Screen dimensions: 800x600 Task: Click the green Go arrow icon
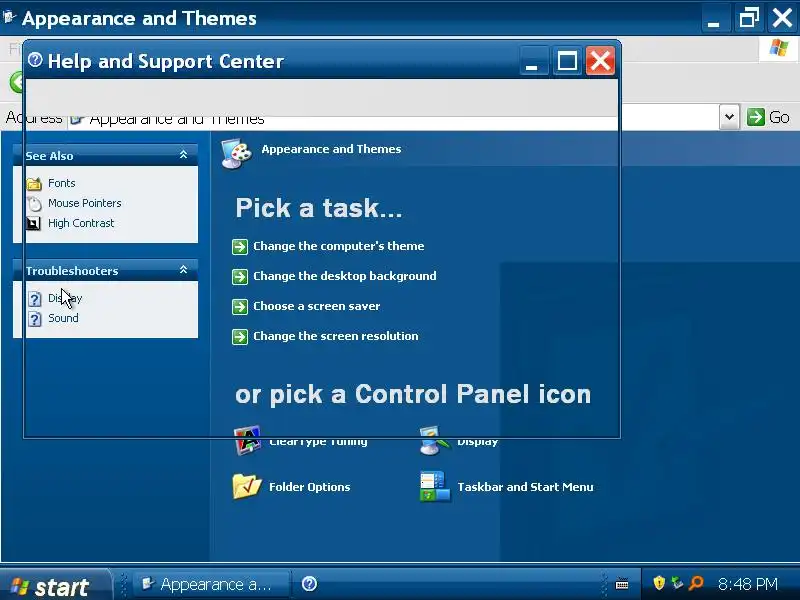[x=756, y=117]
